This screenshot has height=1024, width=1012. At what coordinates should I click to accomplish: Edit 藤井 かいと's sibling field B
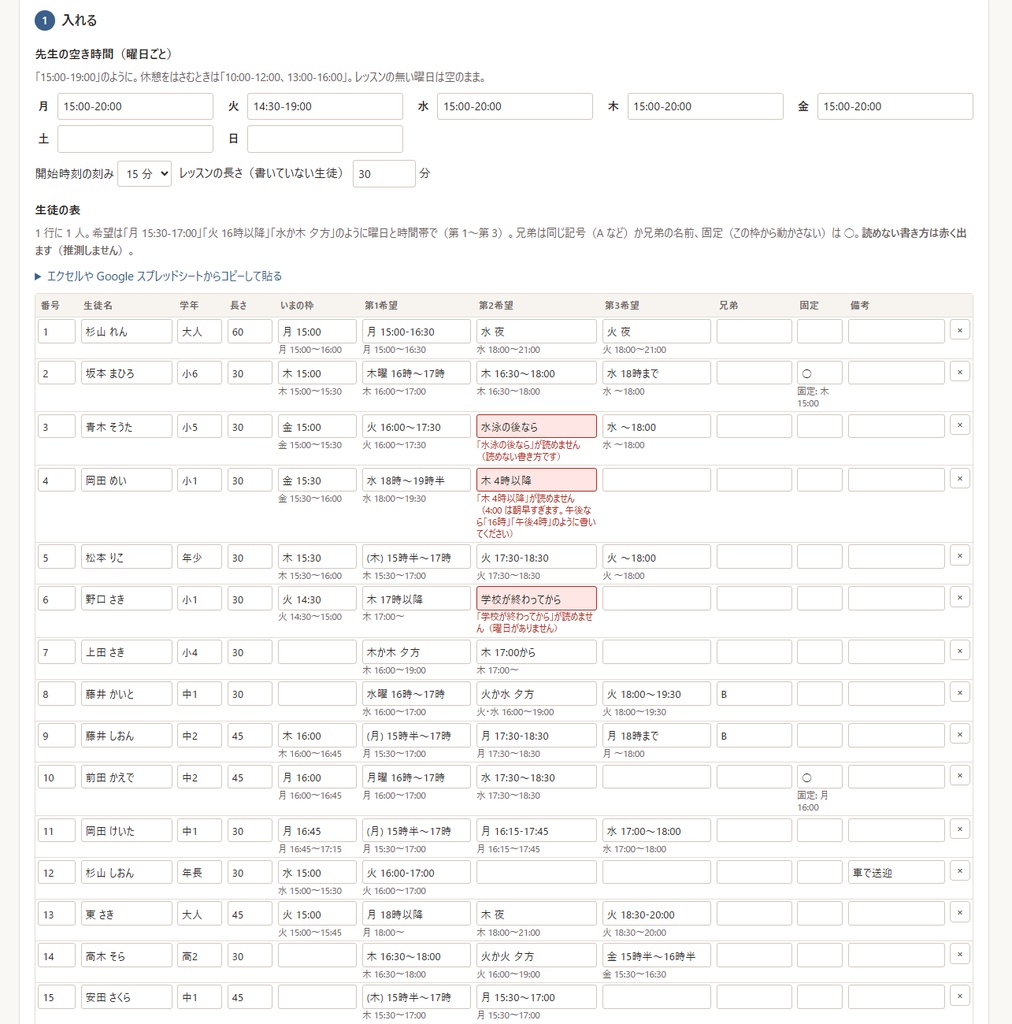754,694
